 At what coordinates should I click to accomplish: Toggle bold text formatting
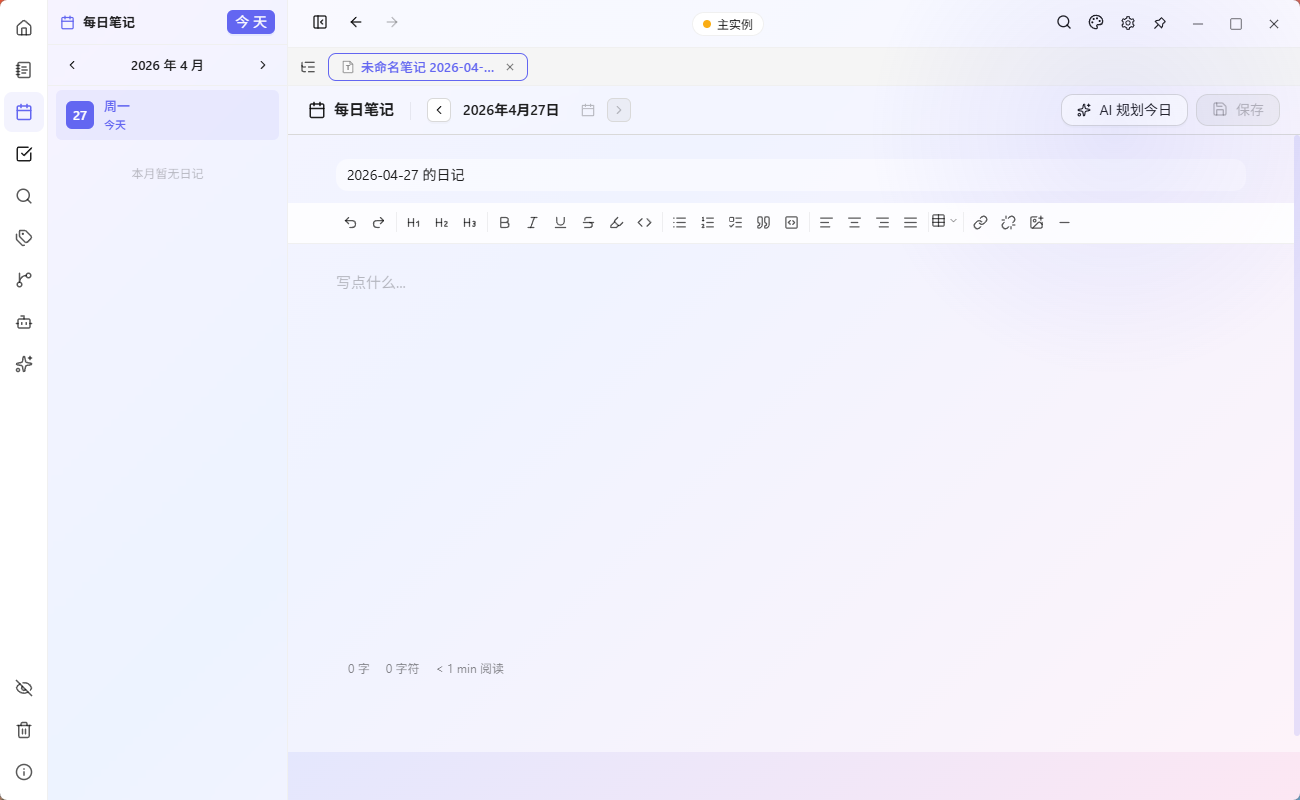[x=504, y=222]
